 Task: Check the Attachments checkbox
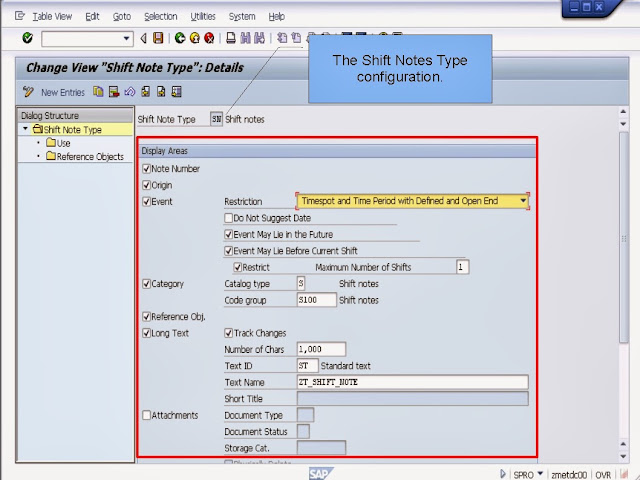pos(147,415)
